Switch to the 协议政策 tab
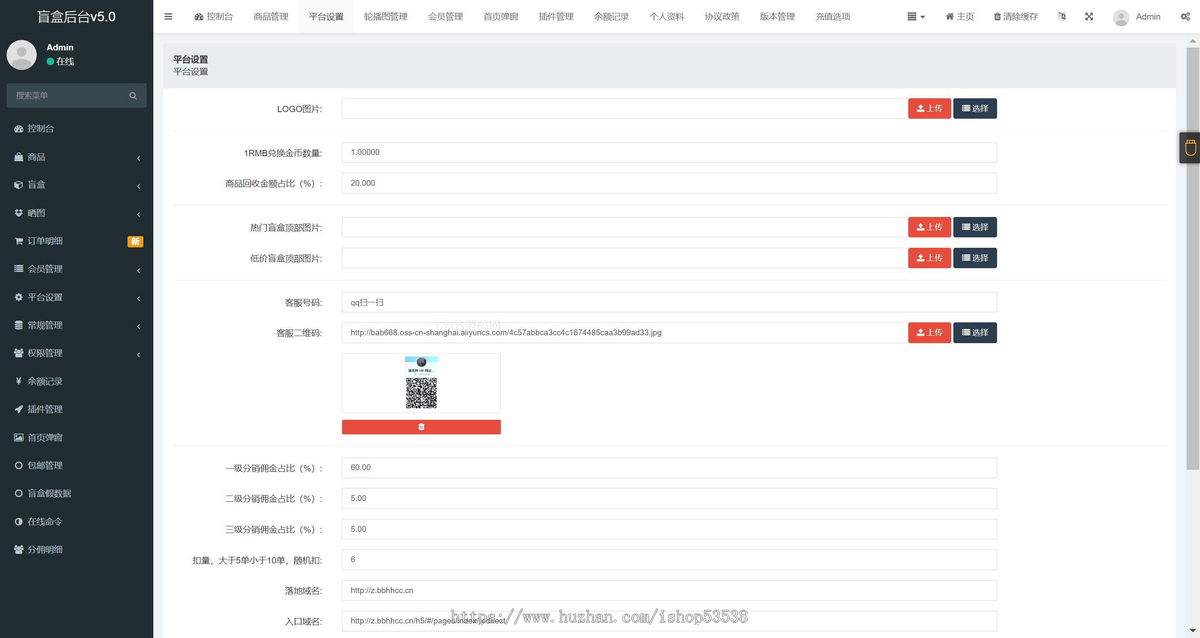 pos(722,17)
